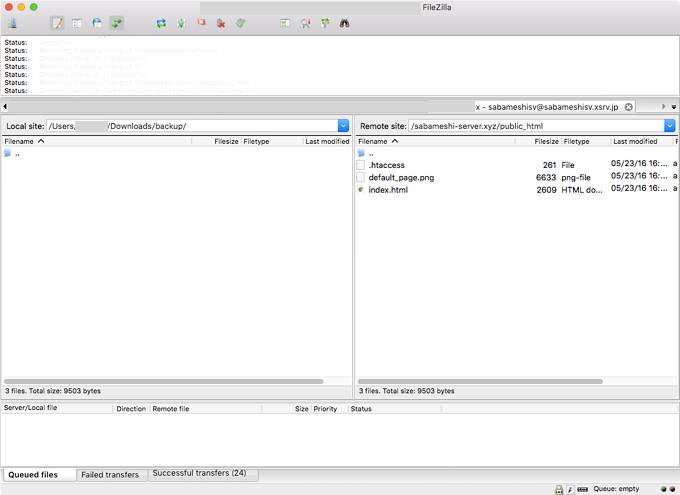Toggle directory comparison icon

click(305, 23)
